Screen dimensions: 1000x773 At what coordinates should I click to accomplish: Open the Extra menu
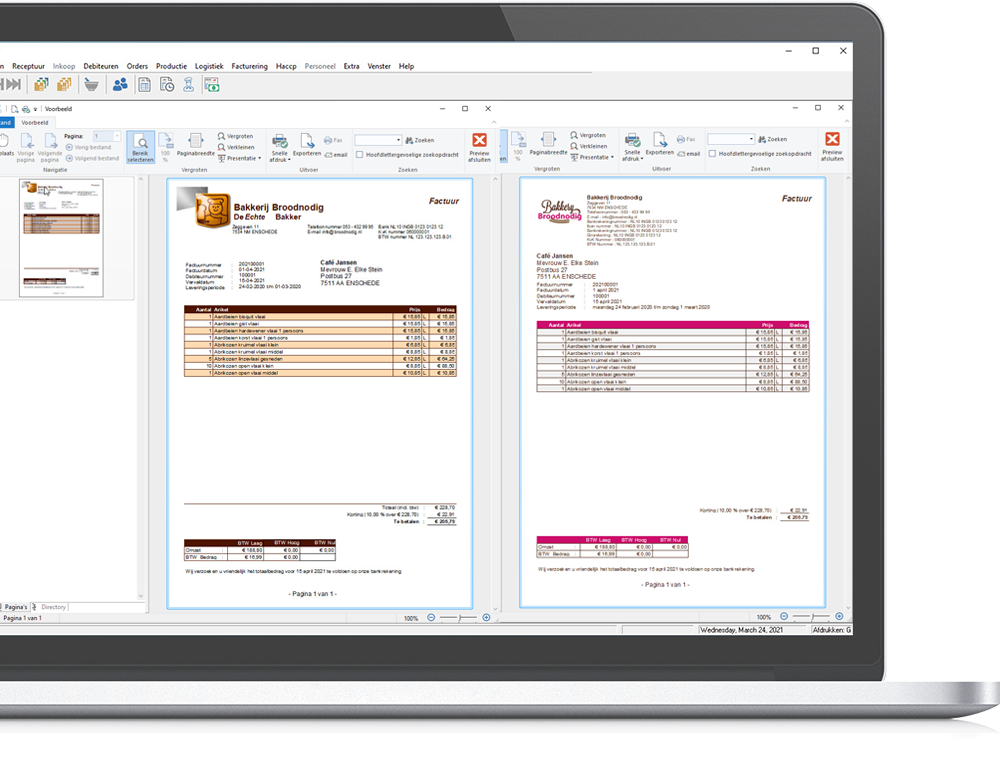tap(351, 66)
